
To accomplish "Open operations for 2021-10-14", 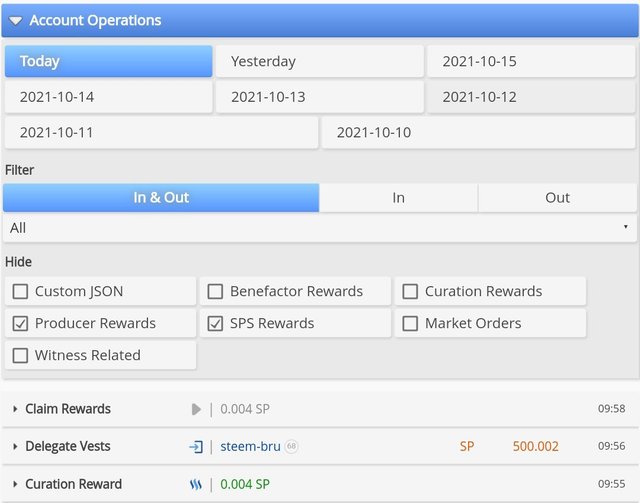I will click(x=109, y=97).
